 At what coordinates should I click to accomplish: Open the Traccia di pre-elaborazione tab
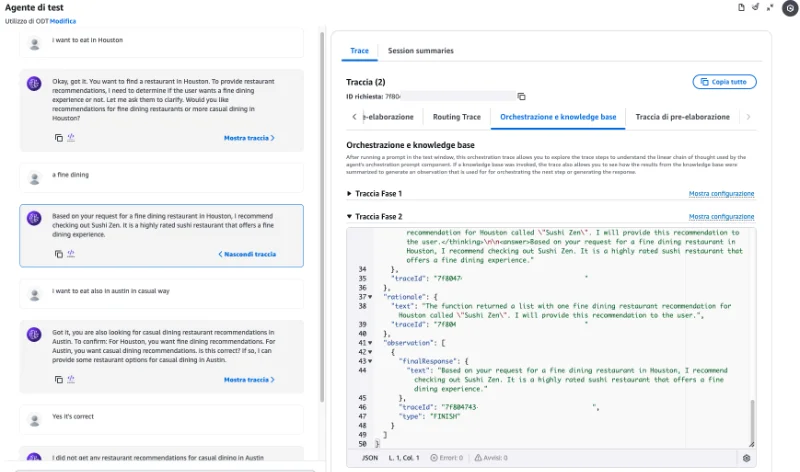tap(683, 117)
